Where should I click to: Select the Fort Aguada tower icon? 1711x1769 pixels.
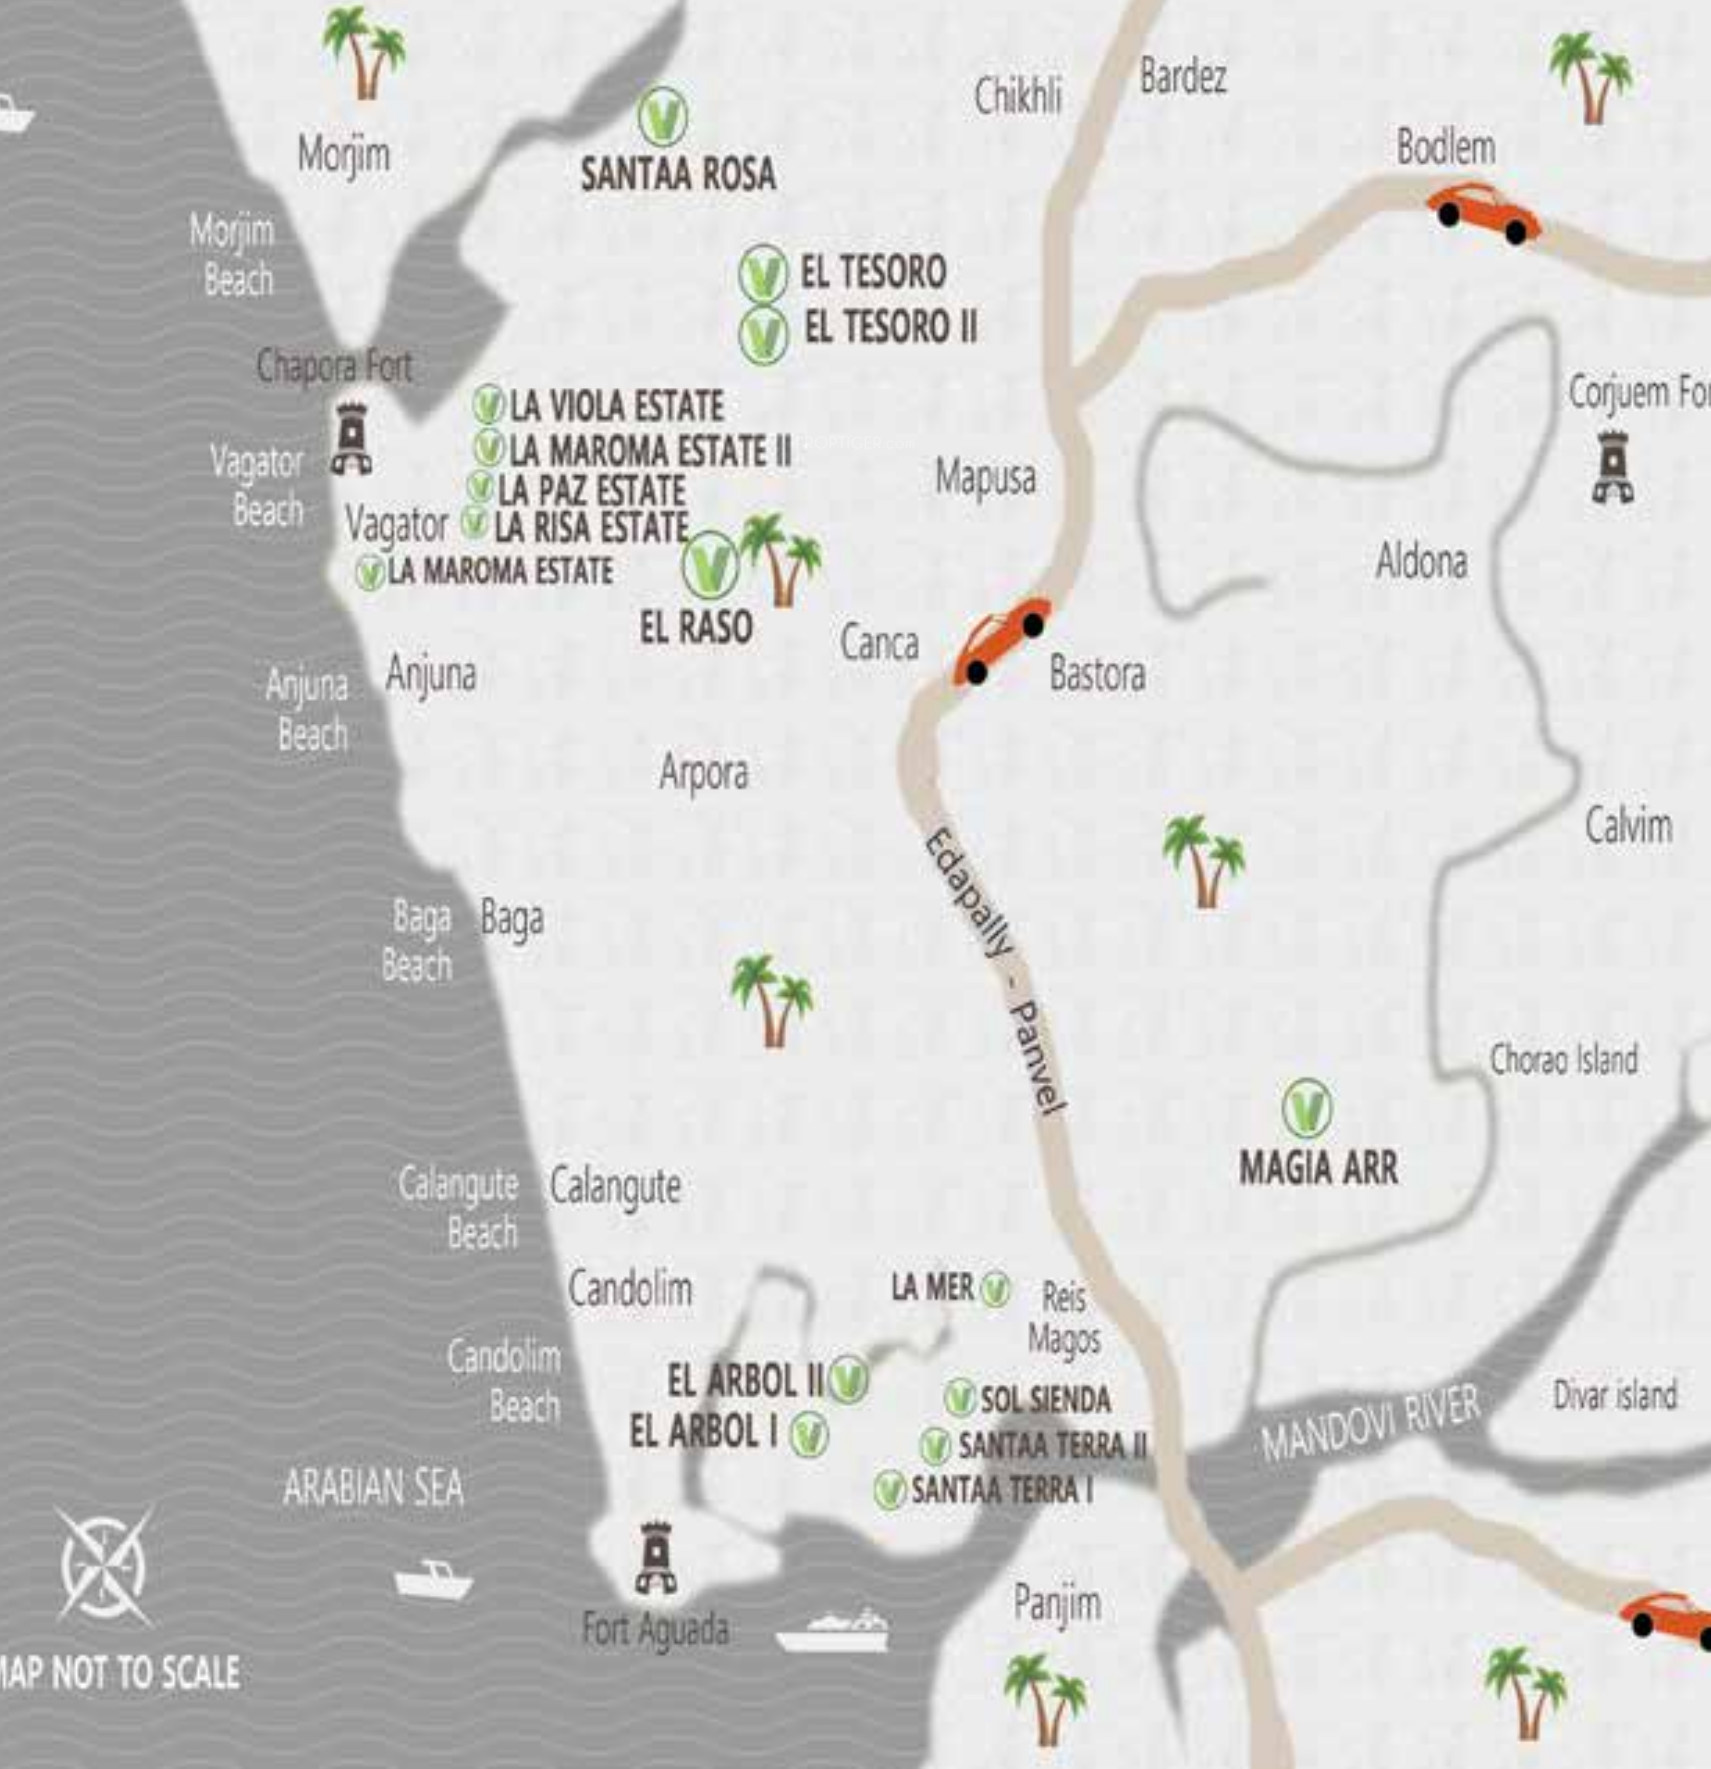656,1558
